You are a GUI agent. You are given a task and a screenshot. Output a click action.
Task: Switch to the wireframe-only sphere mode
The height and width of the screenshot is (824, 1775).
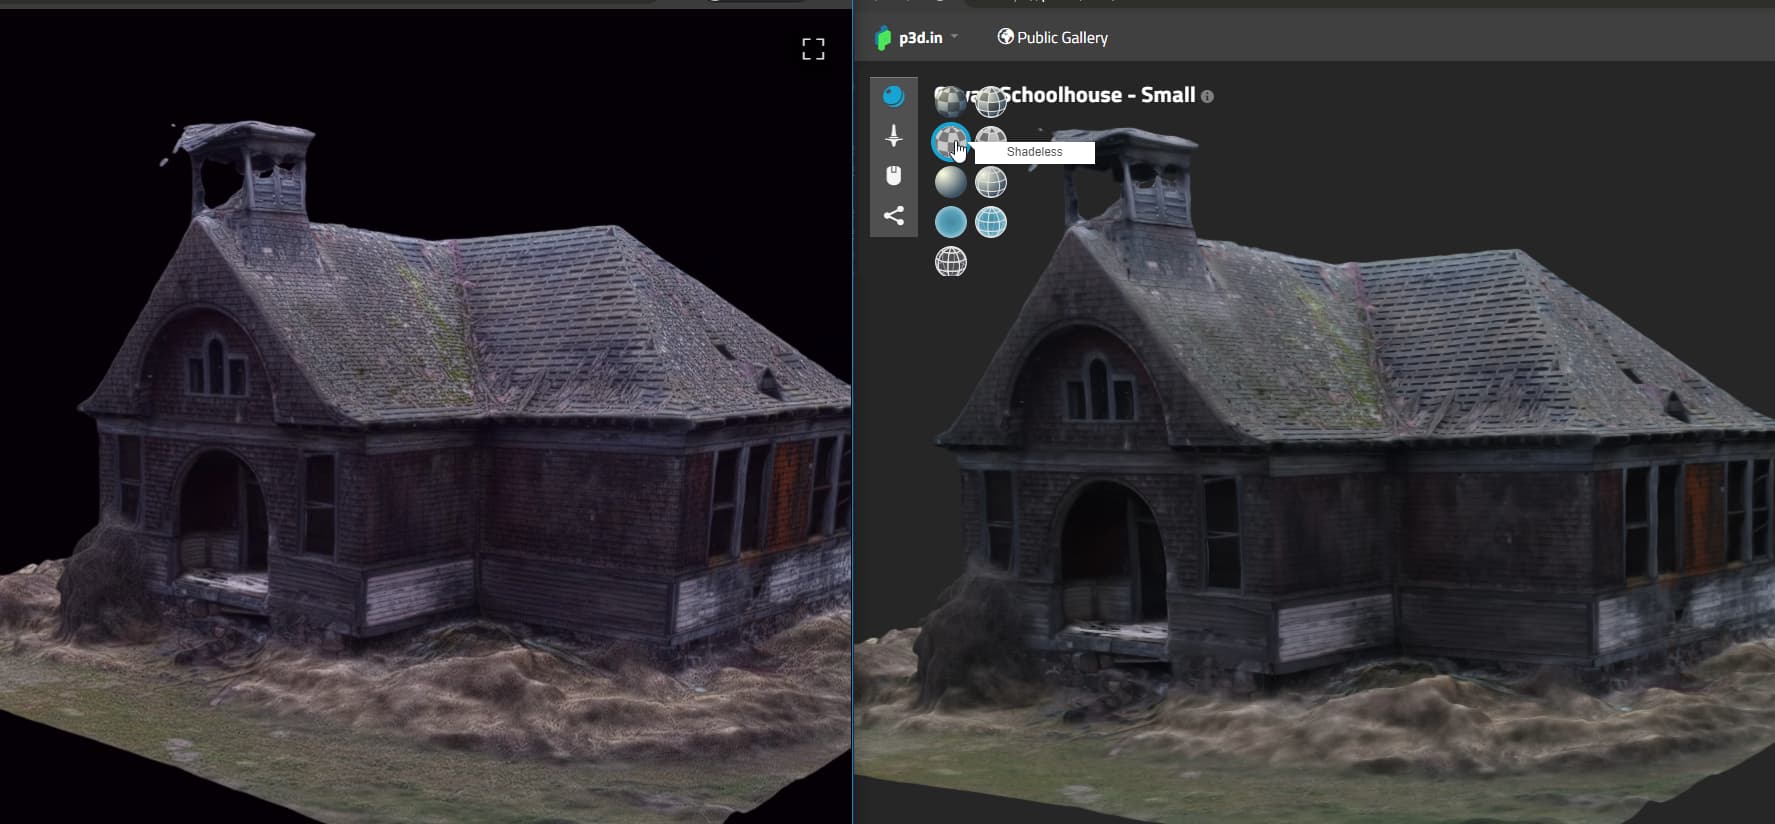click(x=950, y=262)
